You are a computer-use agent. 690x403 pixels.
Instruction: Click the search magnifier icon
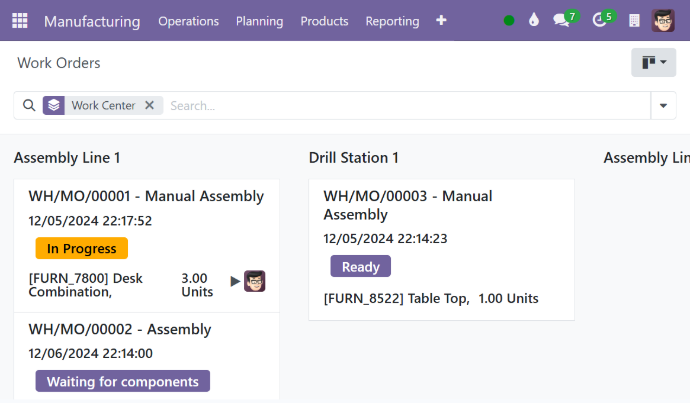[29, 105]
